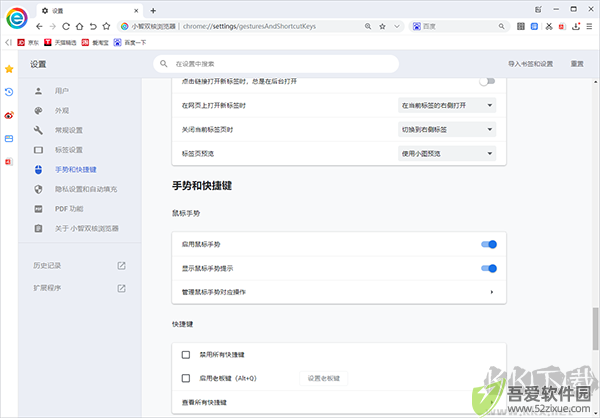
Task: Click the blue card icon in the side panel
Action: (9, 138)
